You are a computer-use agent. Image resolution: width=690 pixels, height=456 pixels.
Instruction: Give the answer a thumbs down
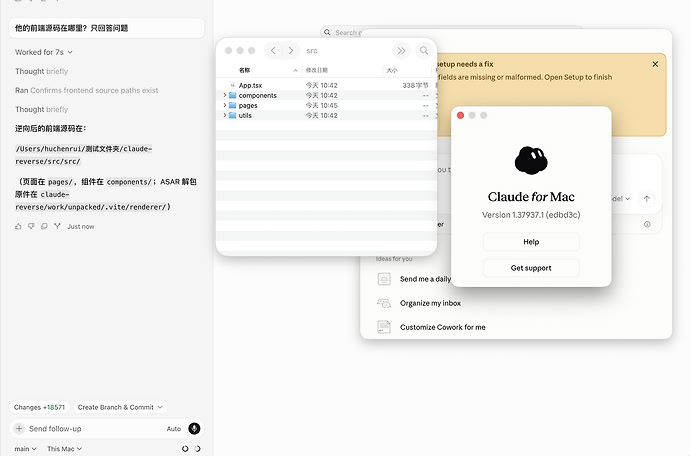[x=31, y=226]
